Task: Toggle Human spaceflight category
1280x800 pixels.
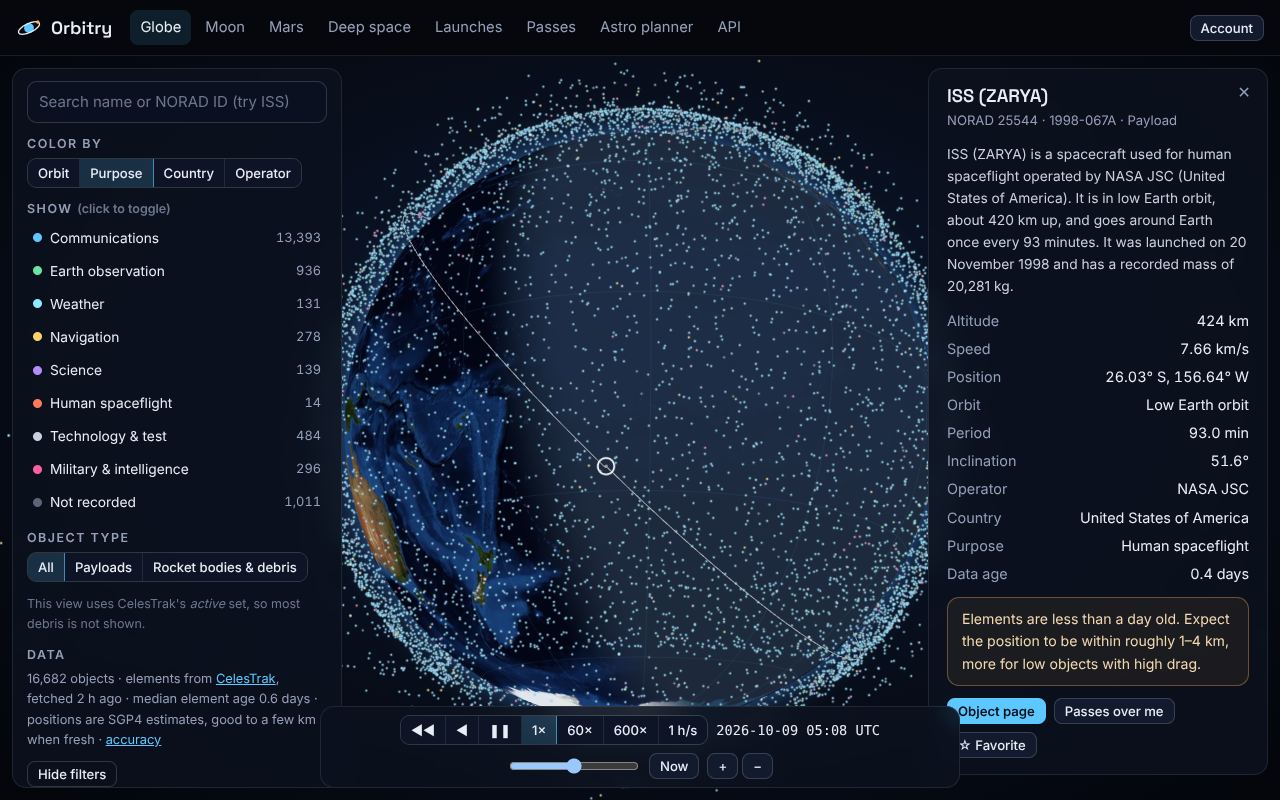Action: tap(176, 403)
